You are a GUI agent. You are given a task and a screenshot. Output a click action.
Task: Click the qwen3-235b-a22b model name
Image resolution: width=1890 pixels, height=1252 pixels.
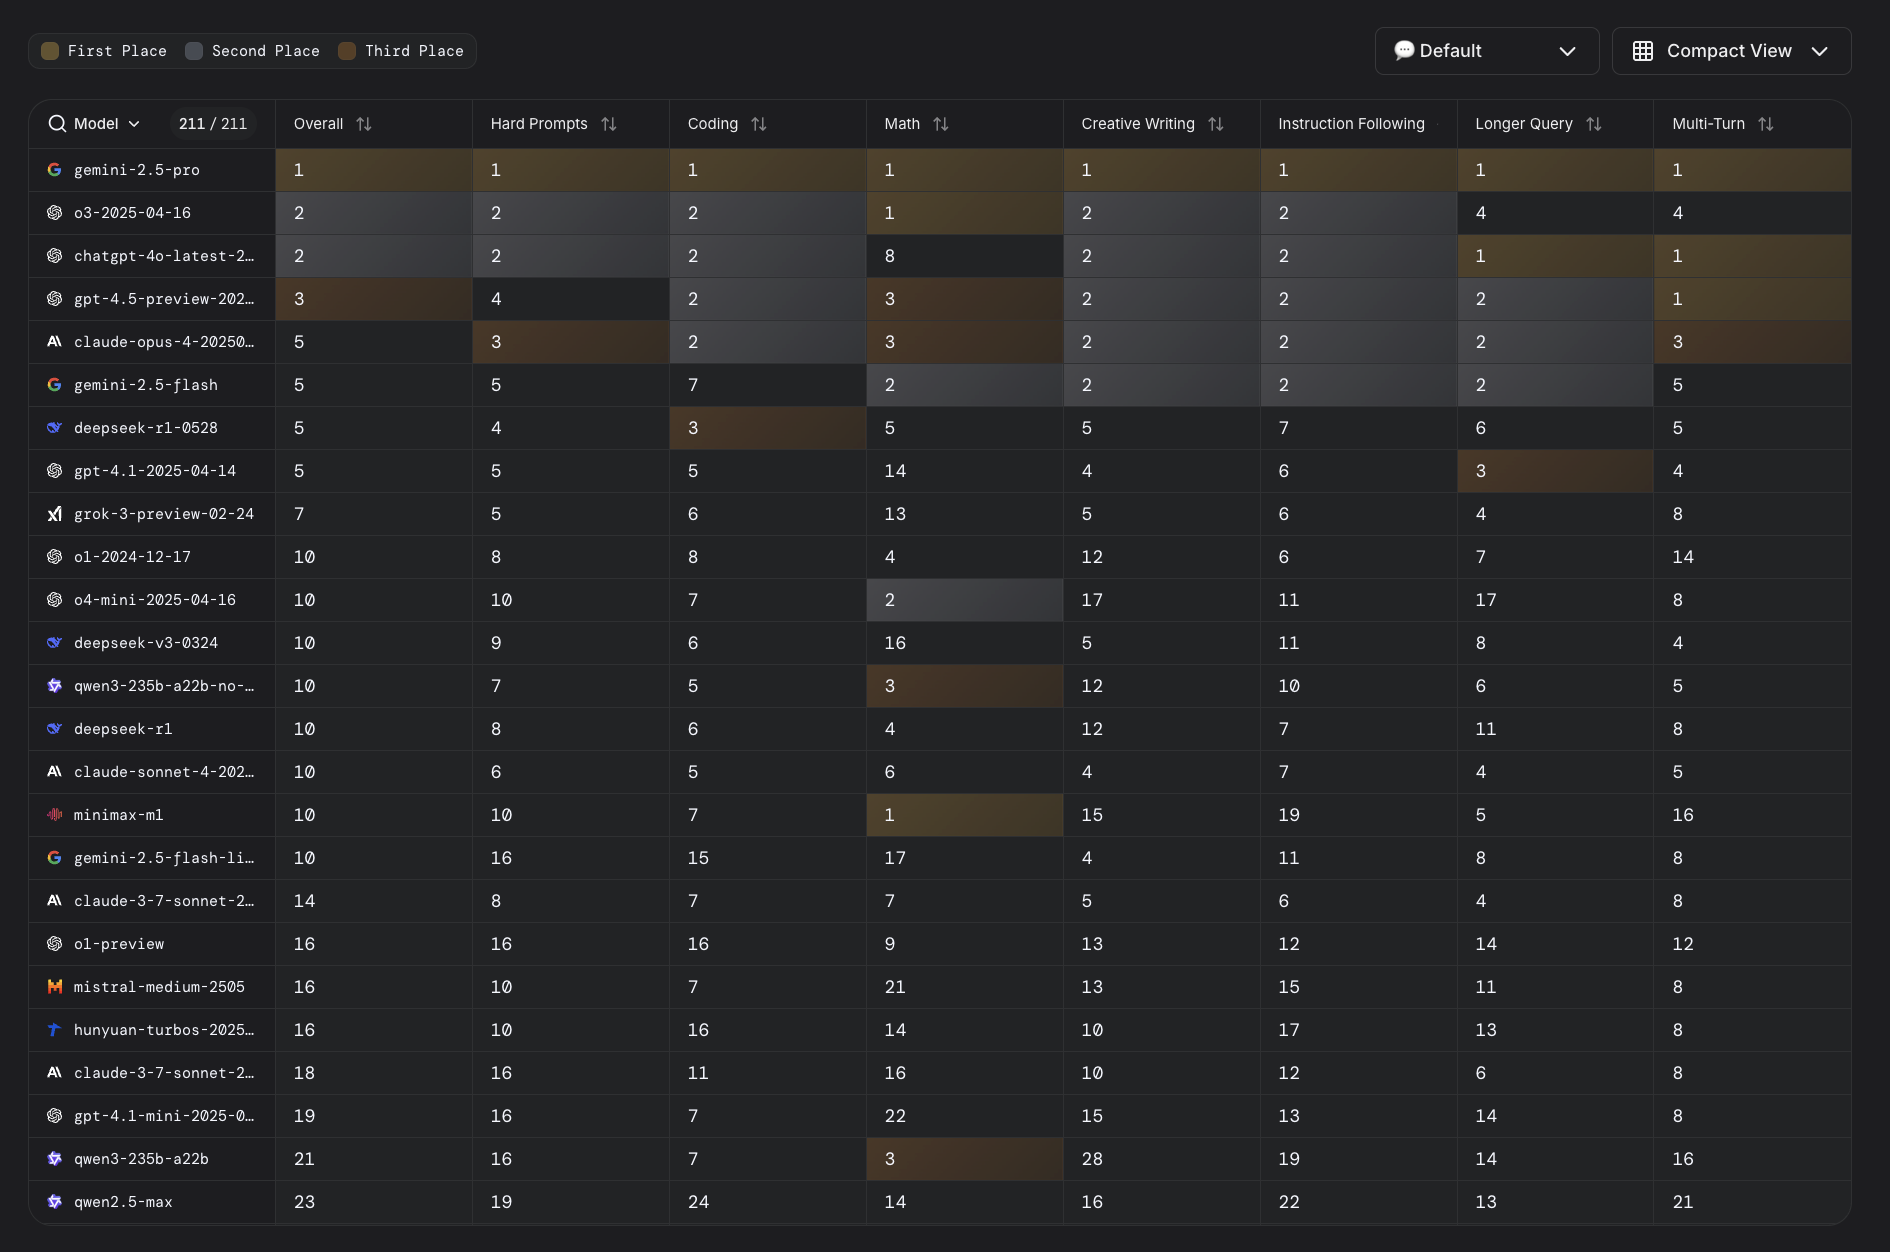tap(141, 1159)
